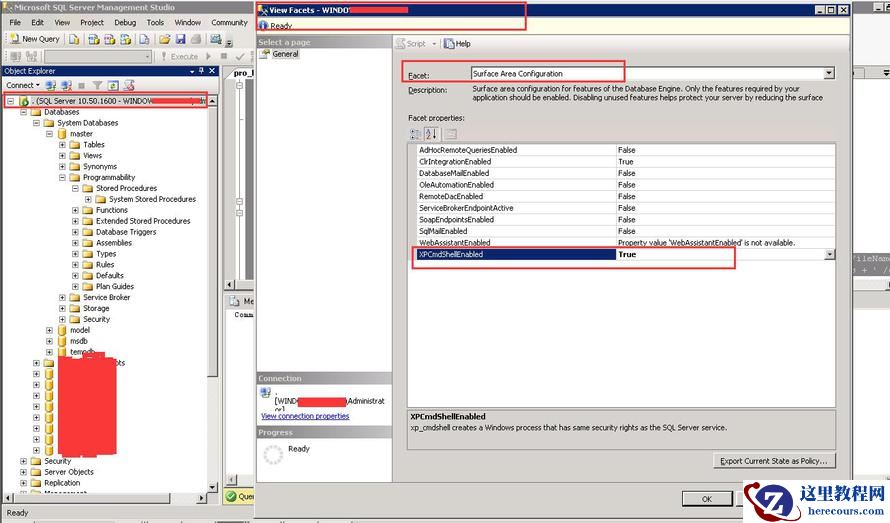Click the Refresh icon in Object Explorer

point(113,85)
